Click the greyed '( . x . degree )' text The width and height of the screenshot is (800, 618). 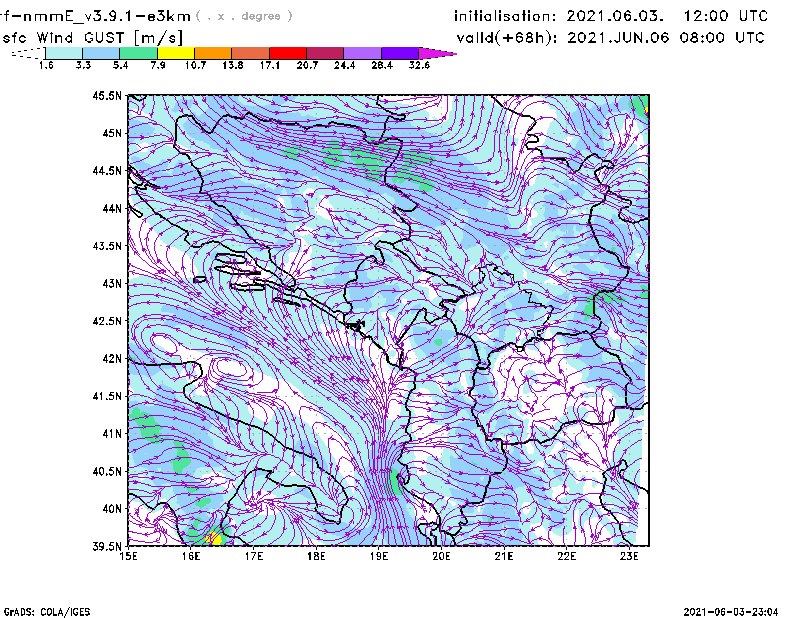244,16
